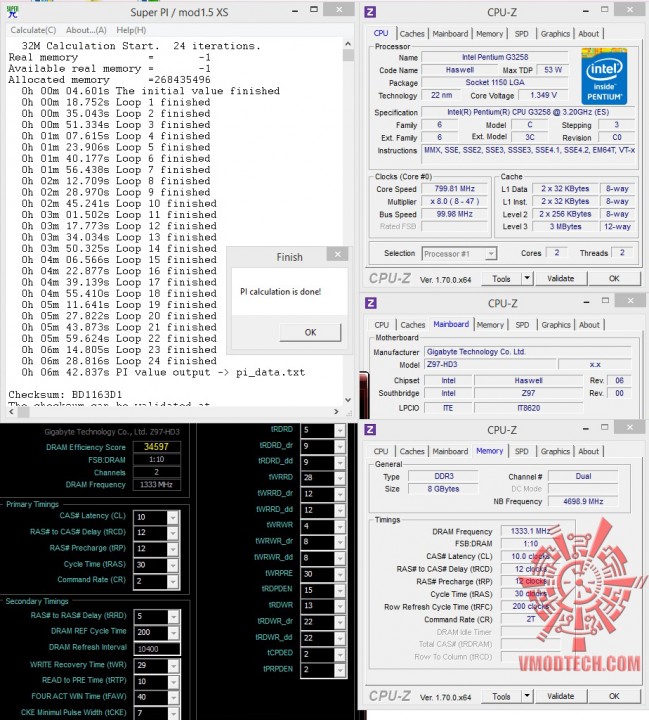The image size is (649, 720).
Task: Open the tCPDED timing dropdown
Action: (x=340, y=654)
